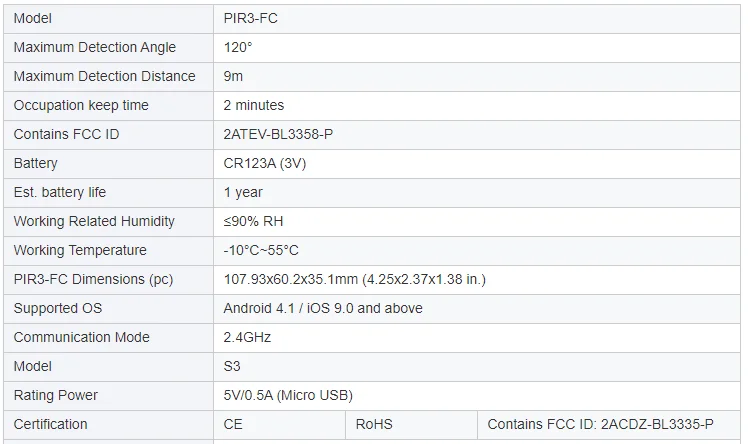The width and height of the screenshot is (750, 444).
Task: Select the Occupation keep time label
Action: [x=81, y=105]
